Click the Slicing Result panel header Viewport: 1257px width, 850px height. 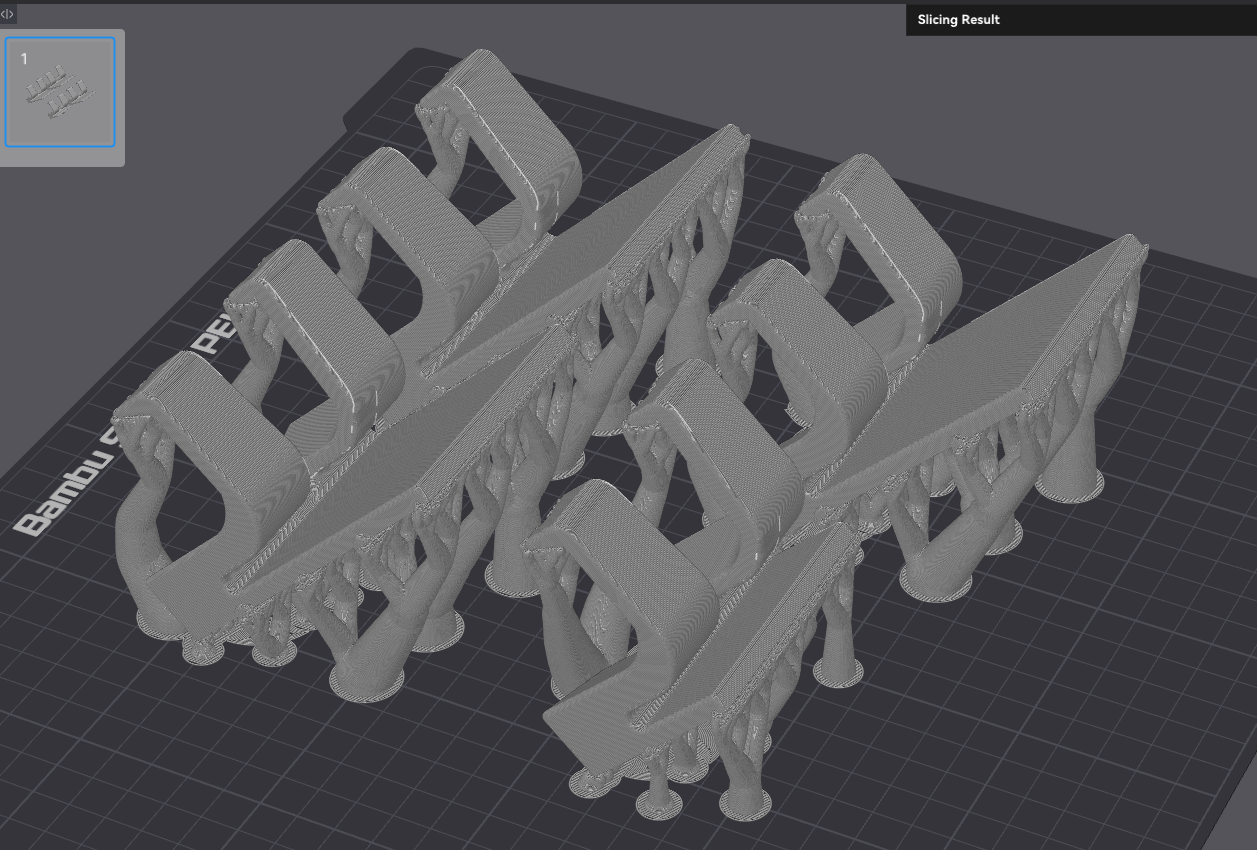point(1081,20)
